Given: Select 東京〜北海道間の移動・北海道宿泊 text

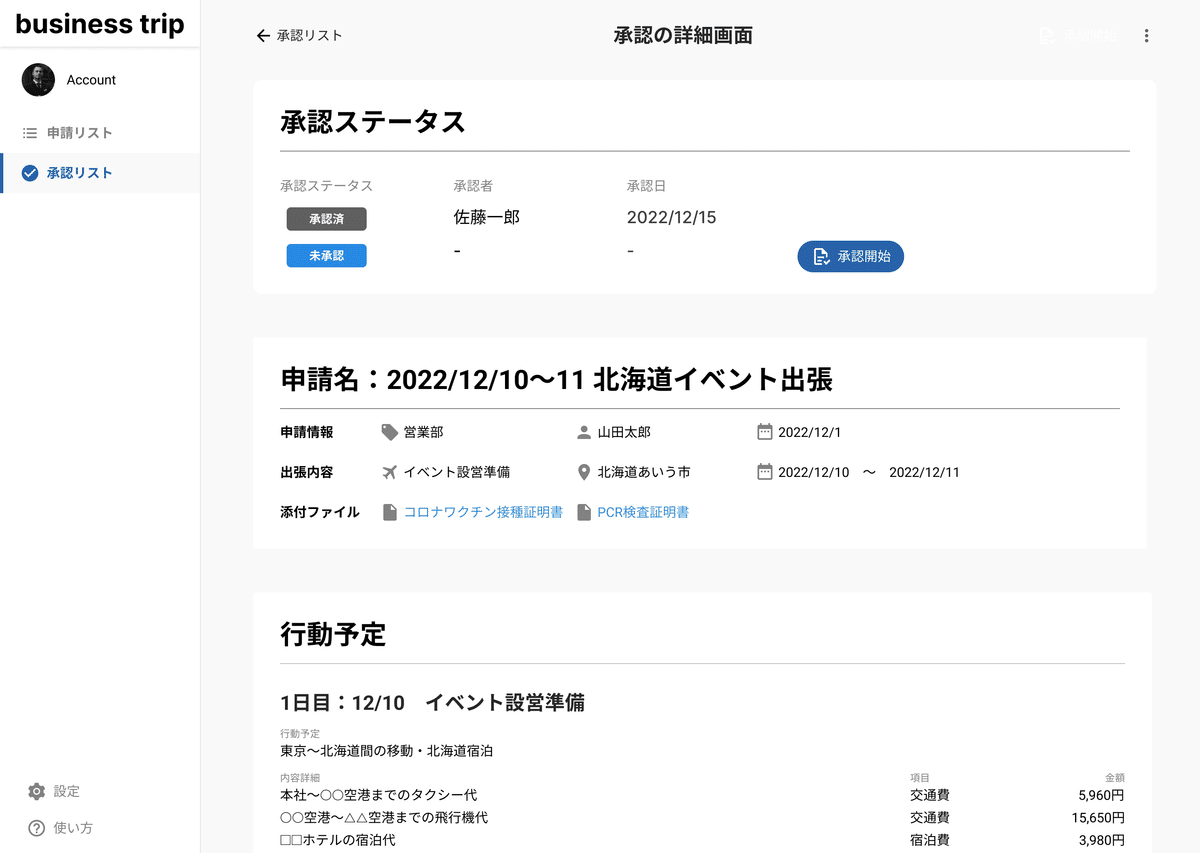Looking at the screenshot, I should click(x=387, y=750).
